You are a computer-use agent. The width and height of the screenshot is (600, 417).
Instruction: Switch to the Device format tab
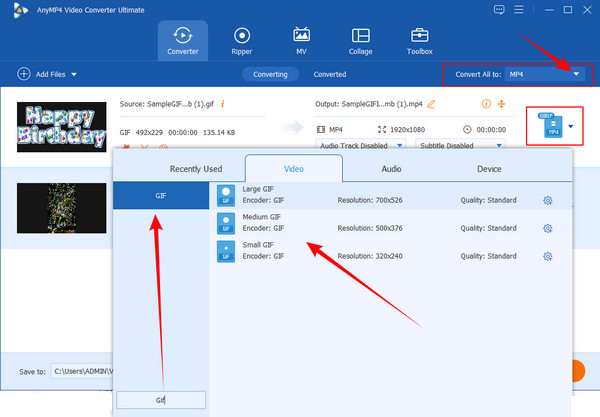[489, 169]
